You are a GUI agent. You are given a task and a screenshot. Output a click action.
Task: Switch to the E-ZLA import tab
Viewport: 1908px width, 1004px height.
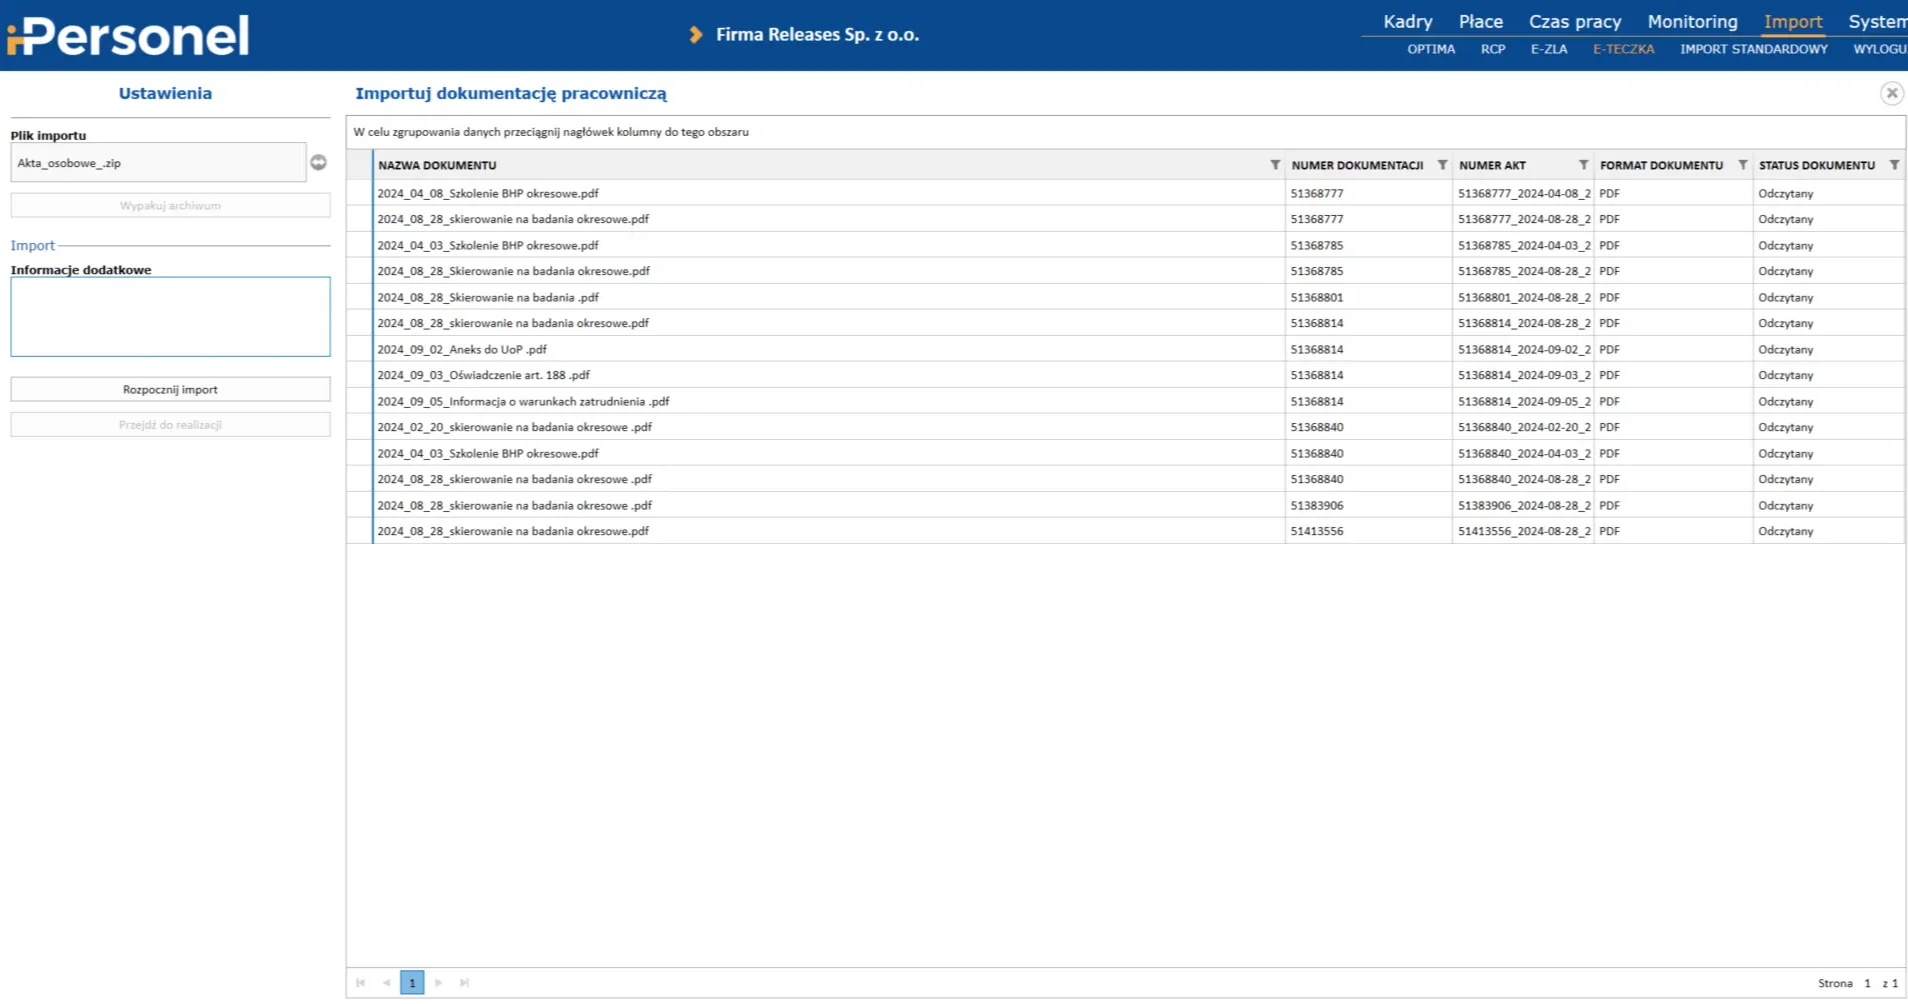(x=1548, y=49)
